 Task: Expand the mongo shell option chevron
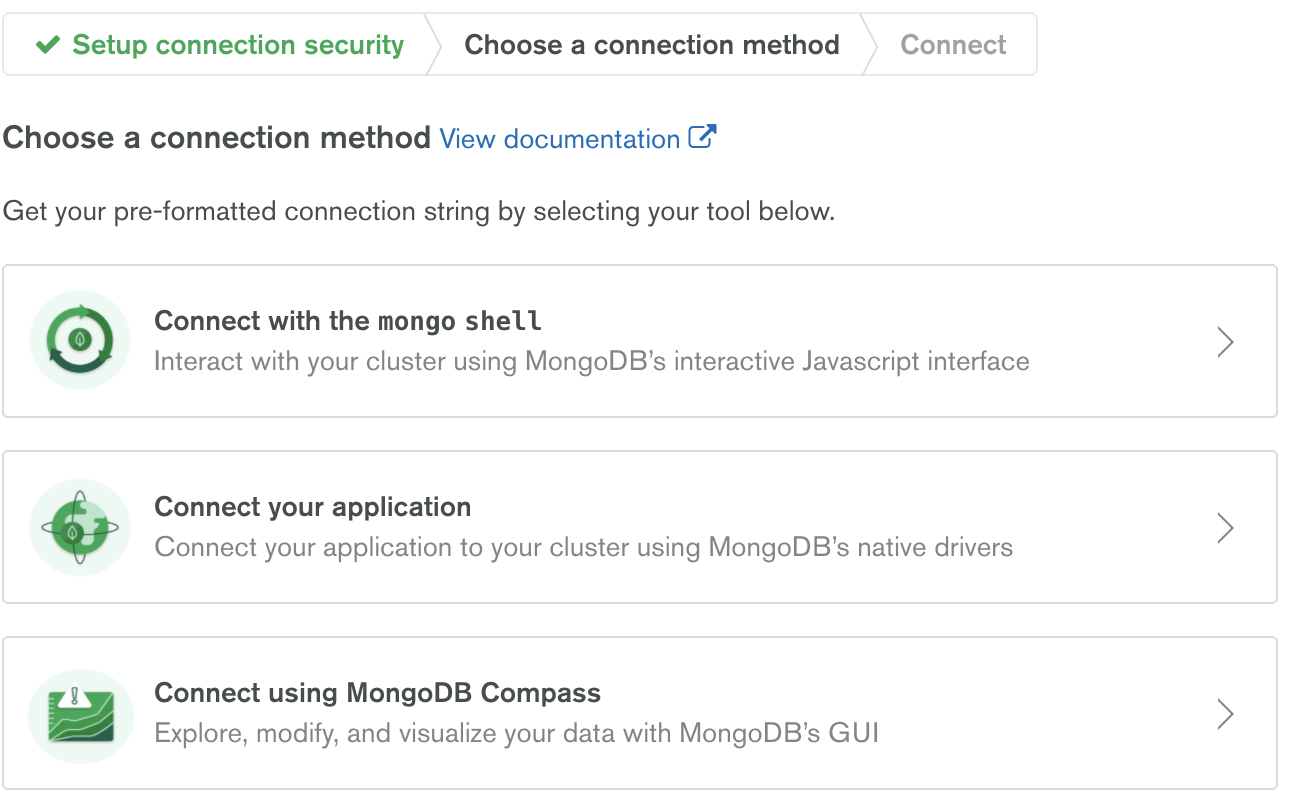1225,342
